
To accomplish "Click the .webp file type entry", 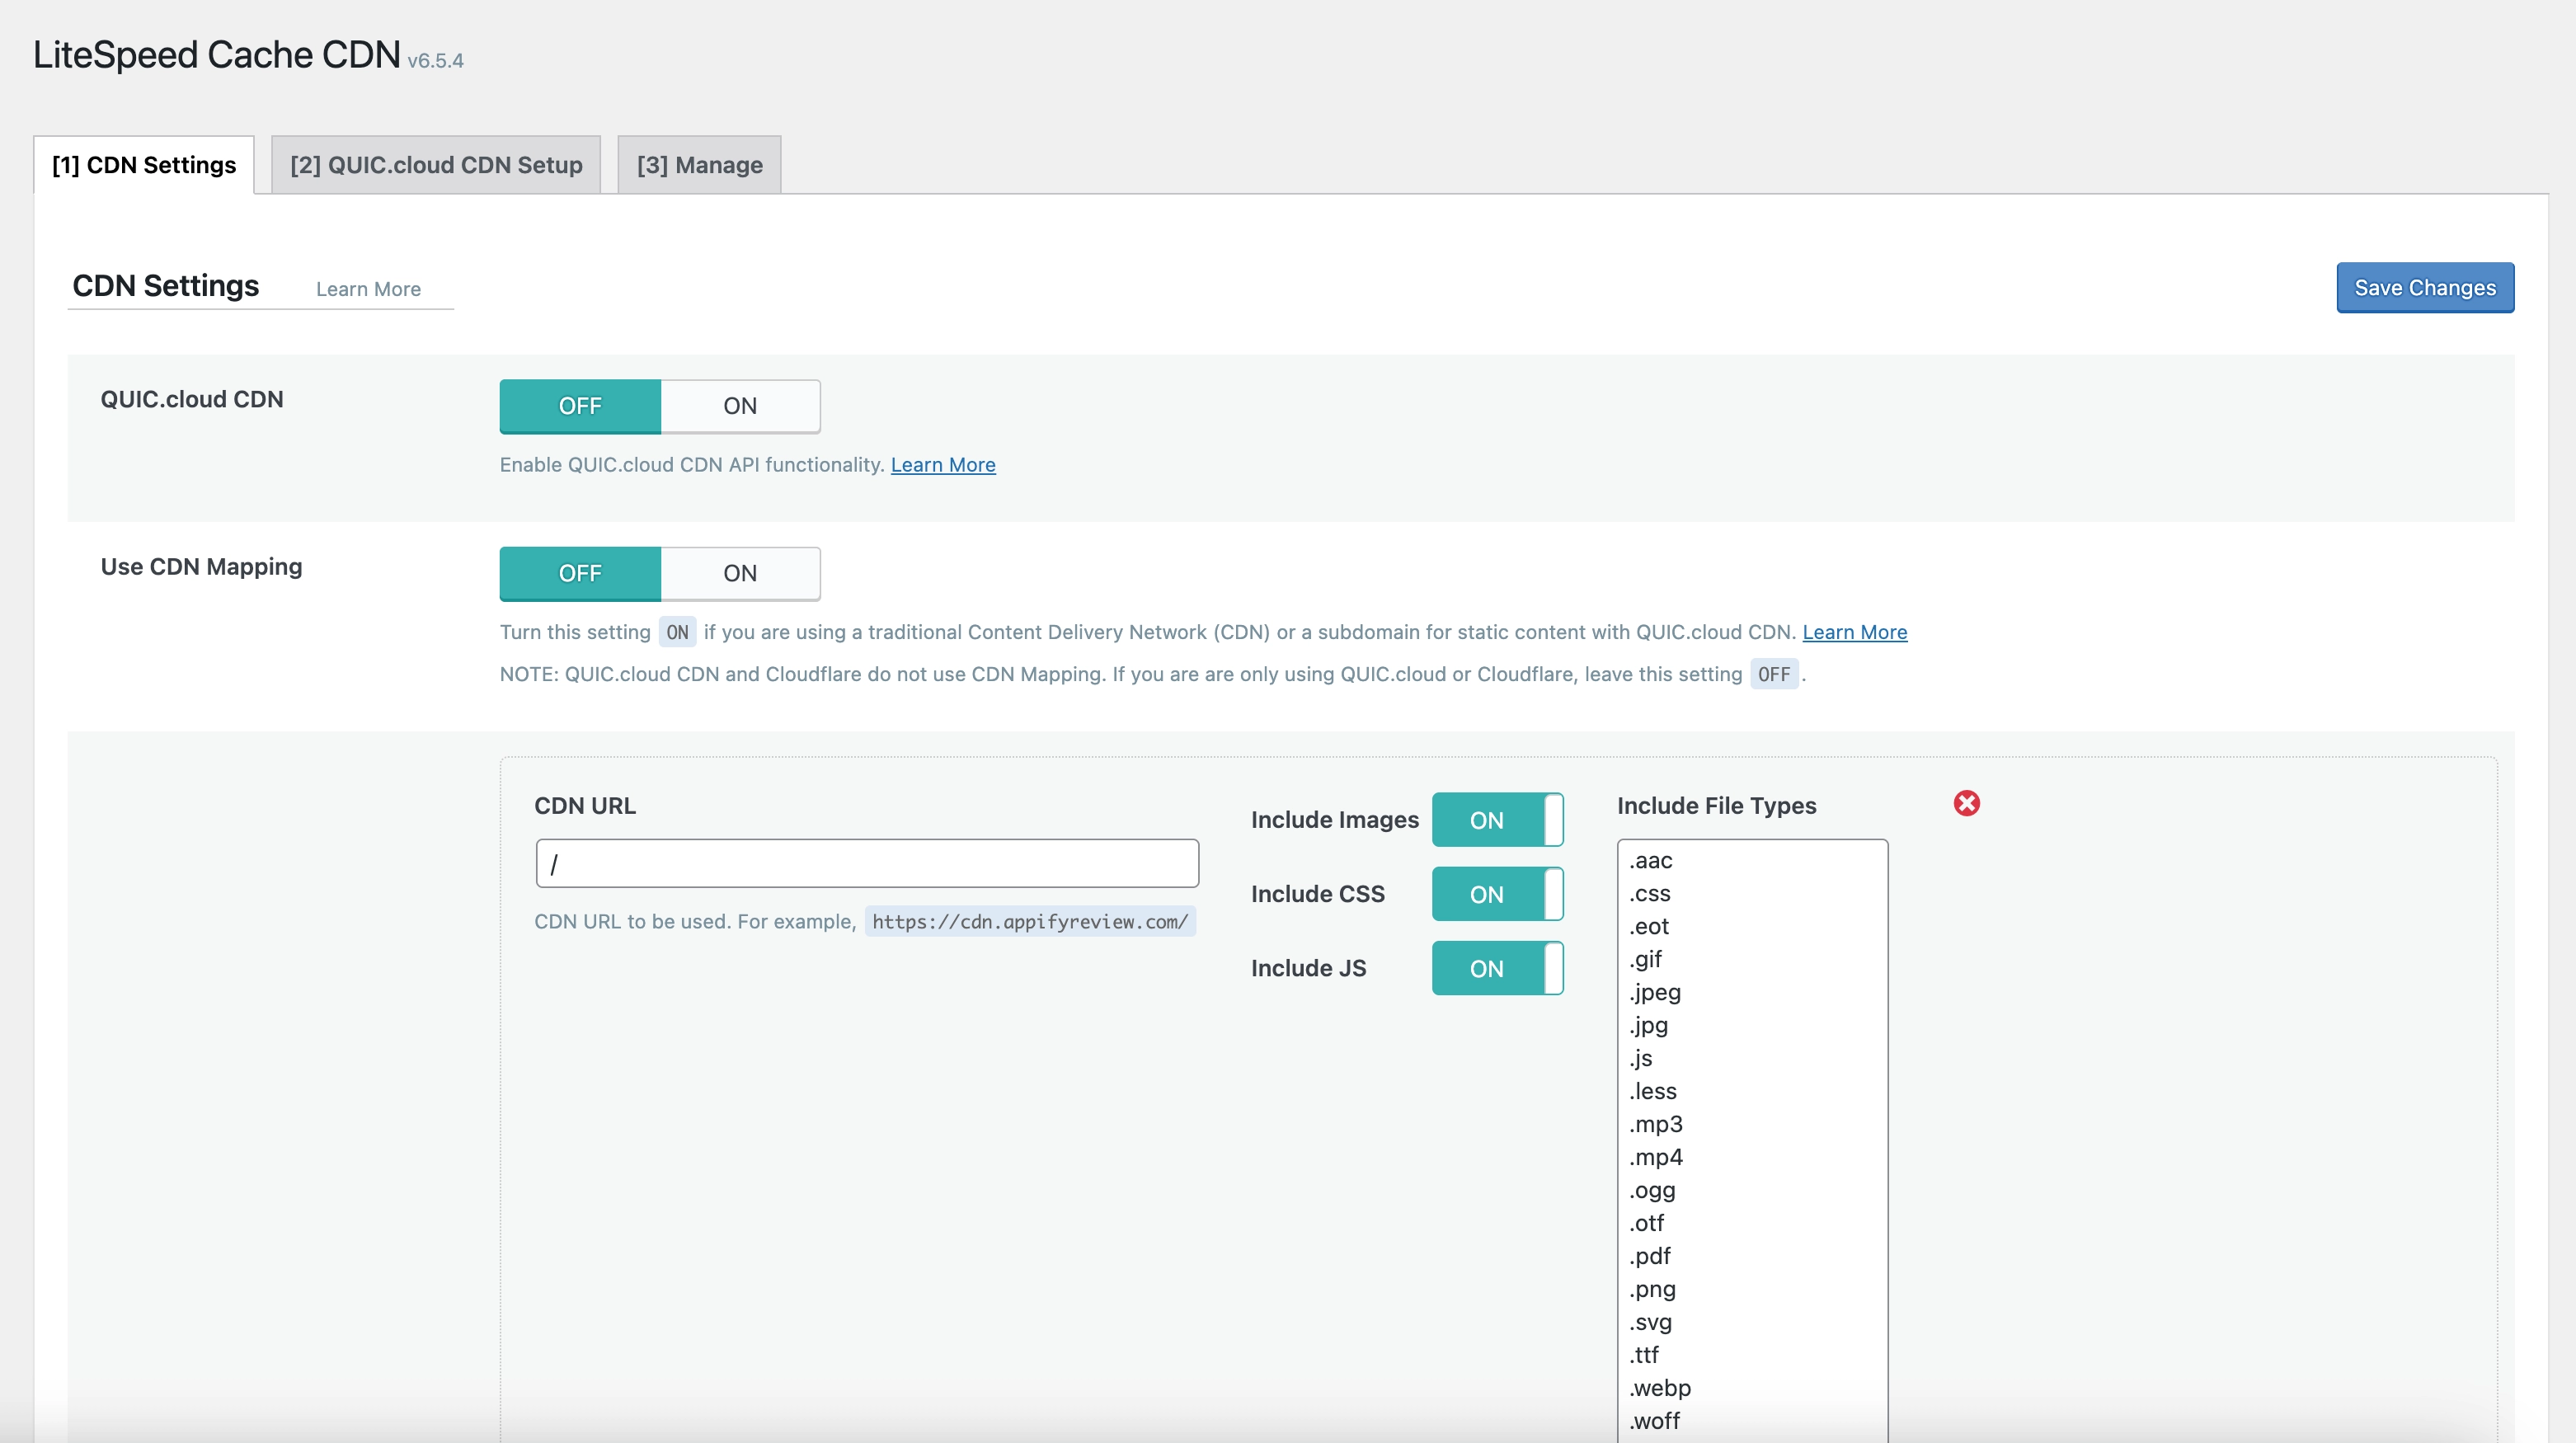I will coord(1659,1389).
